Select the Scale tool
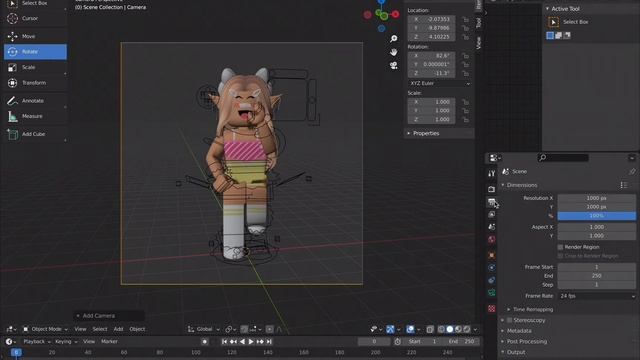The image size is (640, 360). point(35,67)
